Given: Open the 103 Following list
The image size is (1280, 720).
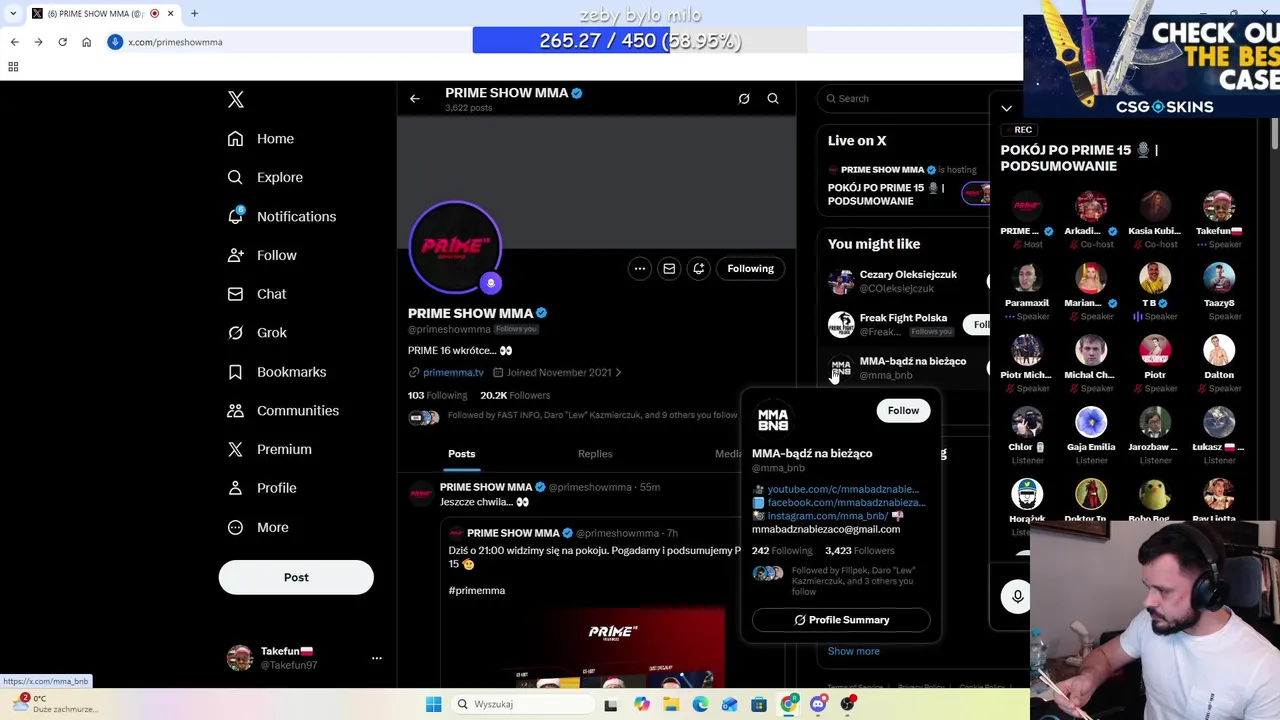Looking at the screenshot, I should point(437,395).
